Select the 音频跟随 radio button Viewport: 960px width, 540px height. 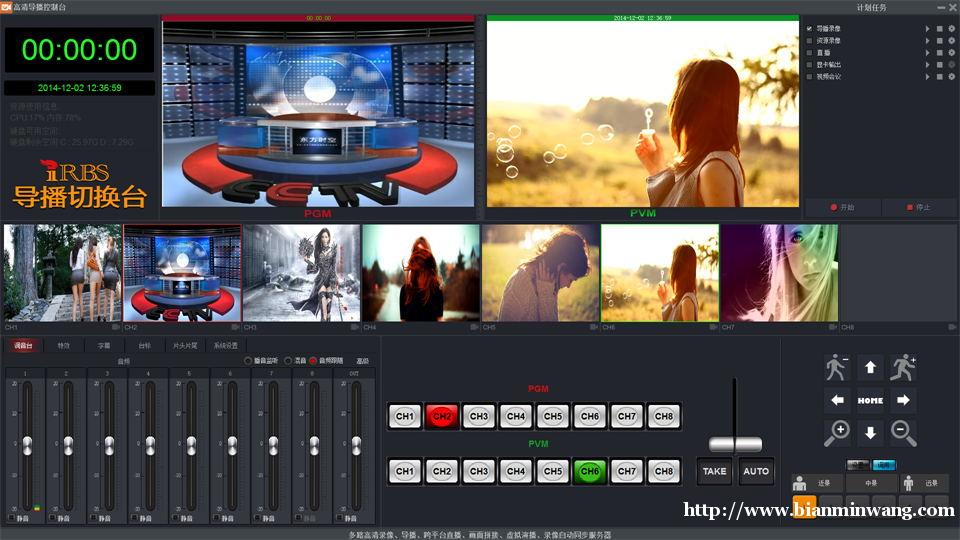[x=313, y=361]
